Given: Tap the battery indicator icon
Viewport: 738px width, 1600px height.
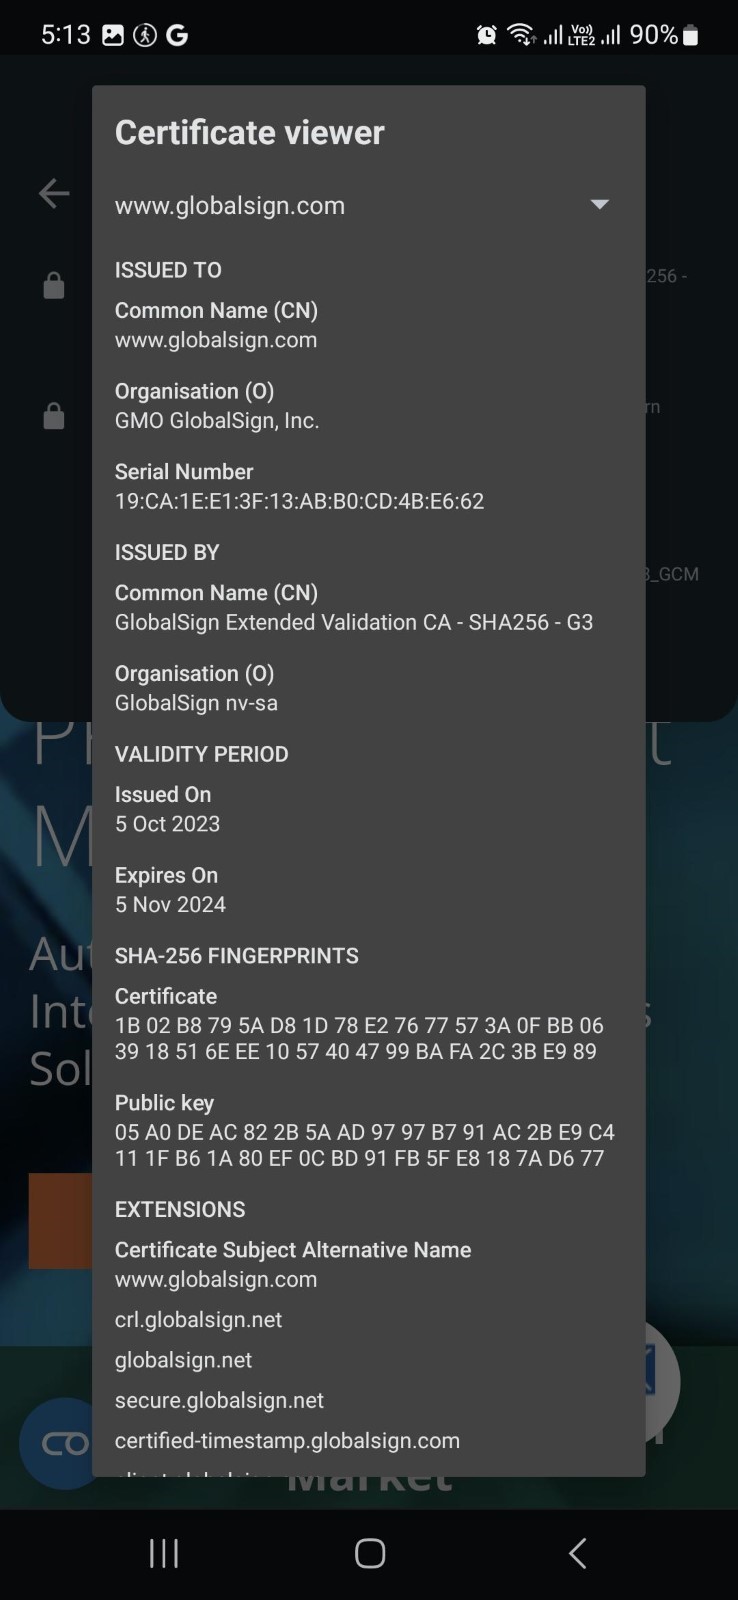Looking at the screenshot, I should click(x=690, y=36).
